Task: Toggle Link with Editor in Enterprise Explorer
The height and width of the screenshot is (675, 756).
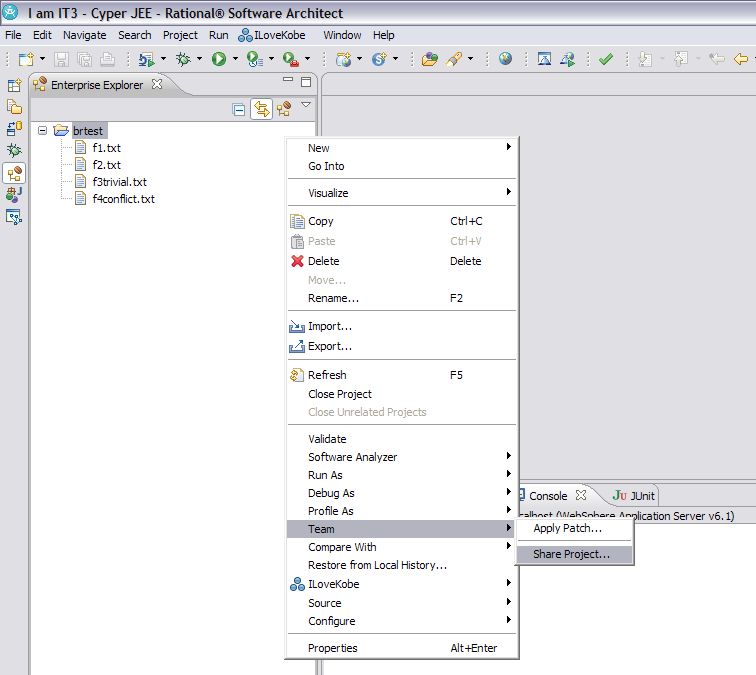Action: pos(261,109)
